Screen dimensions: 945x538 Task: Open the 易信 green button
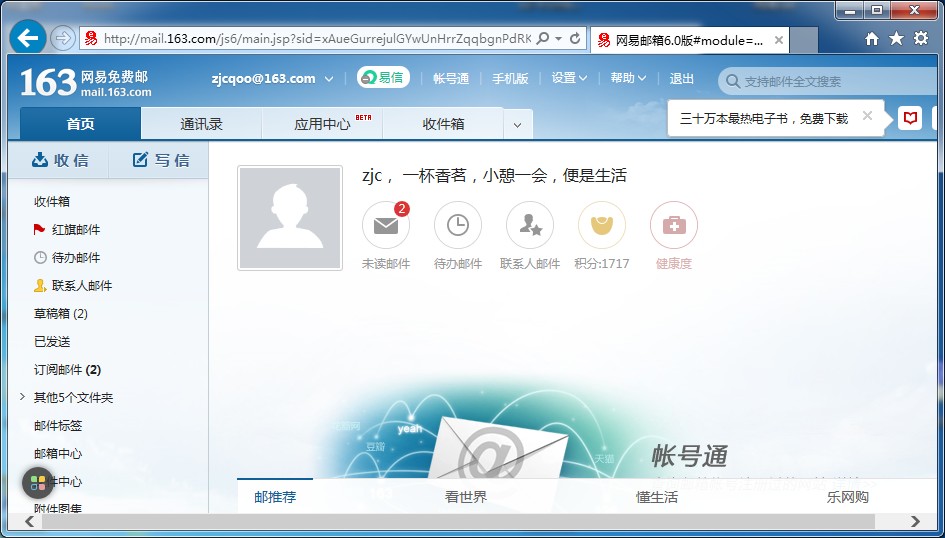[x=383, y=78]
